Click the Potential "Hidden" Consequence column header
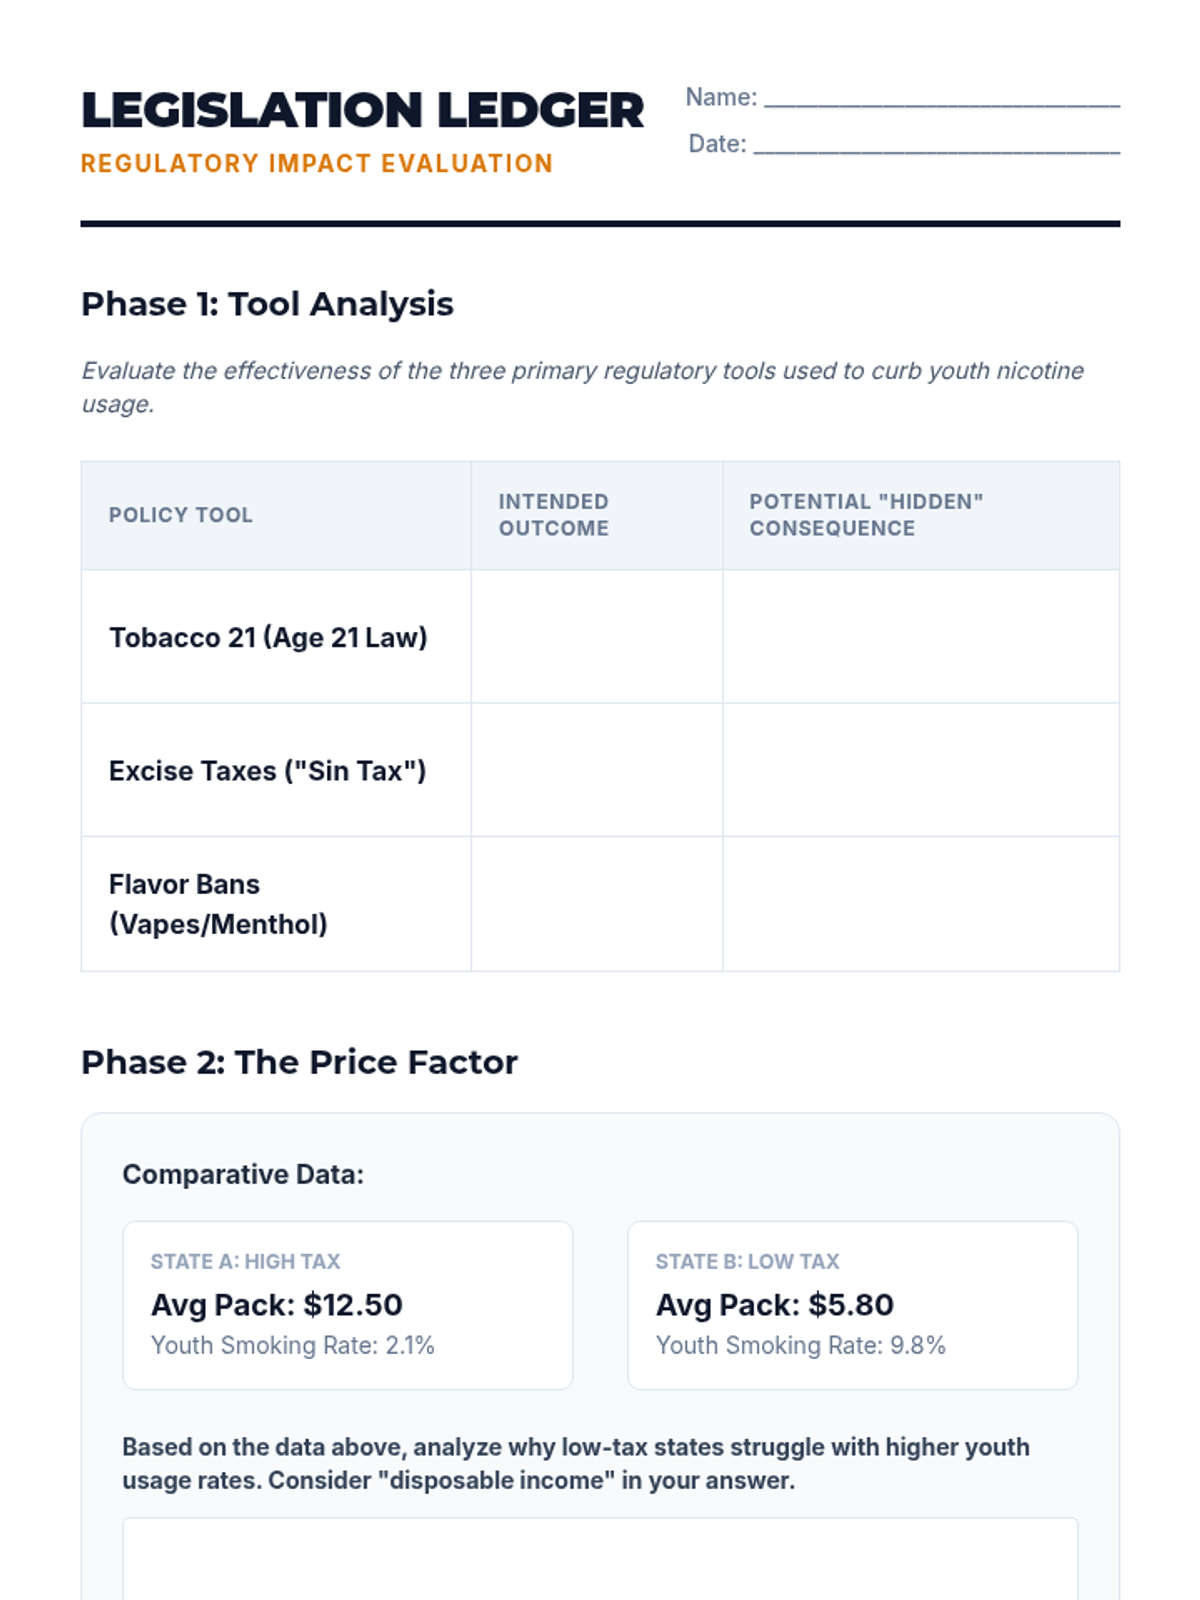 [x=866, y=515]
